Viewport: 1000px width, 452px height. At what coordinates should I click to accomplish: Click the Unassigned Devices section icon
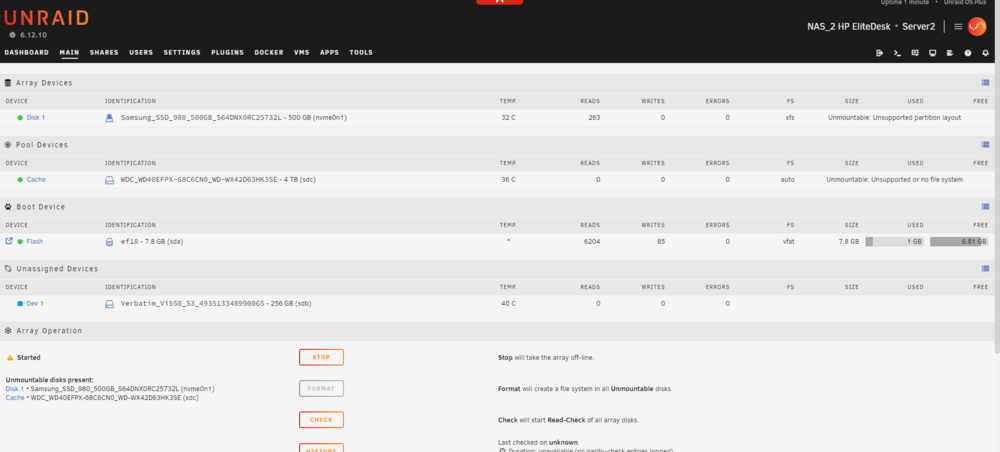coord(8,269)
